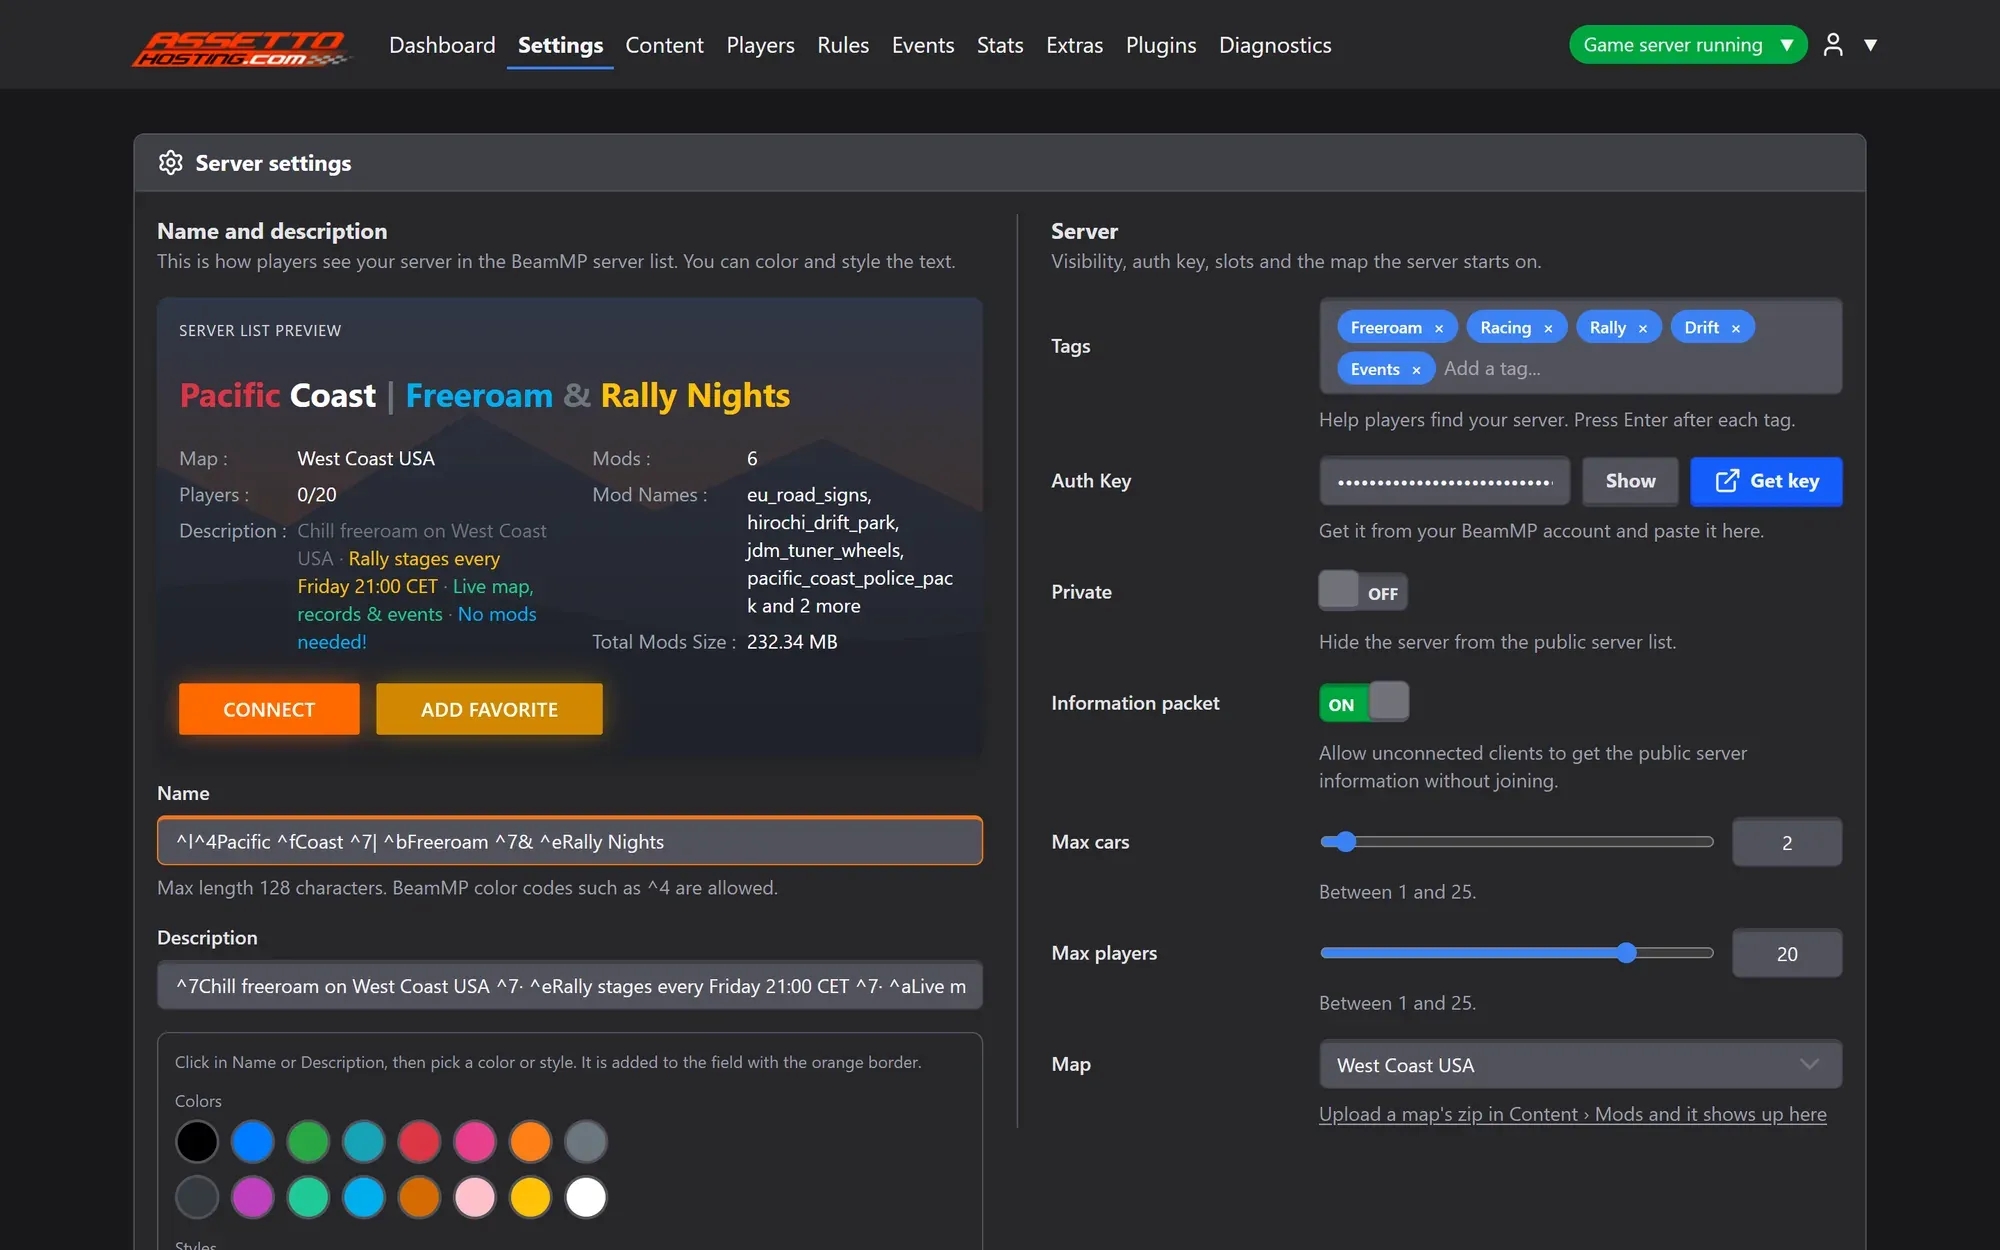Remove the Events tag
The image size is (2000, 1250).
[1416, 370]
